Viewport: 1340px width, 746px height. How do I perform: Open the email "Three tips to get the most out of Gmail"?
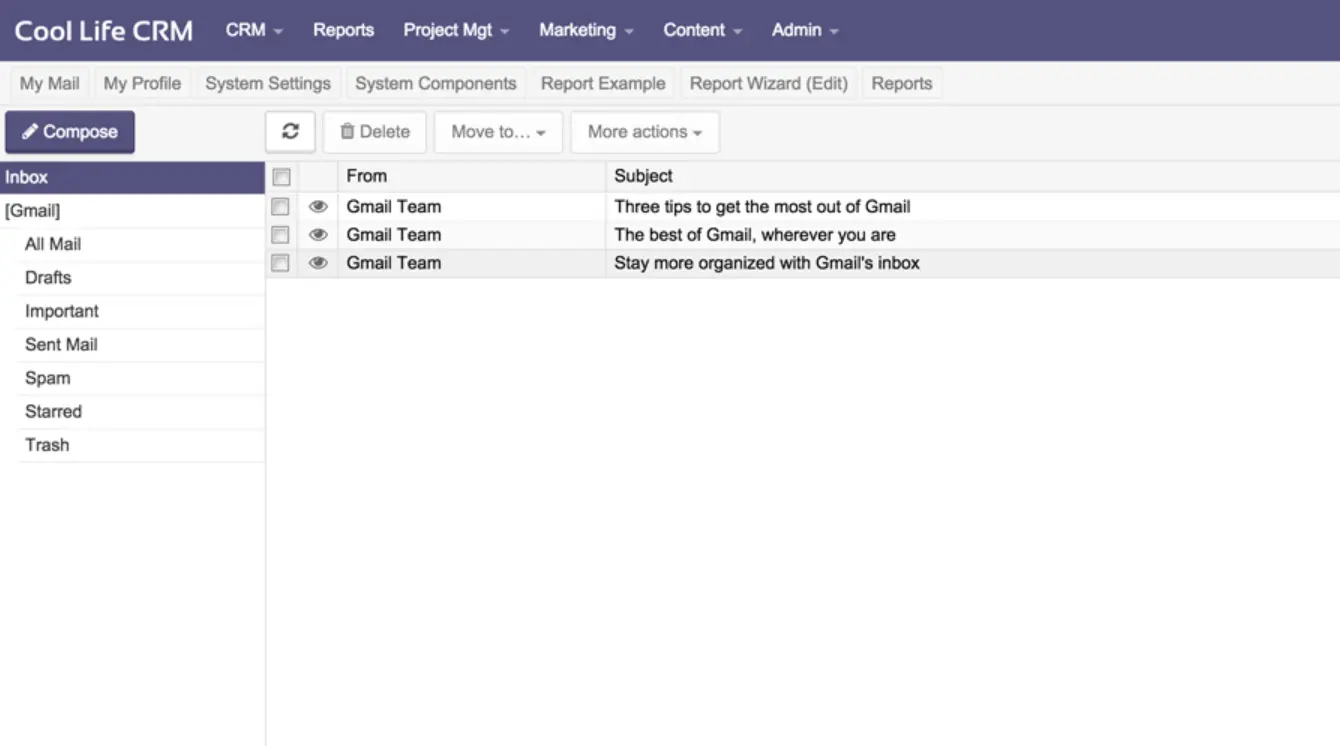pyautogui.click(x=763, y=206)
